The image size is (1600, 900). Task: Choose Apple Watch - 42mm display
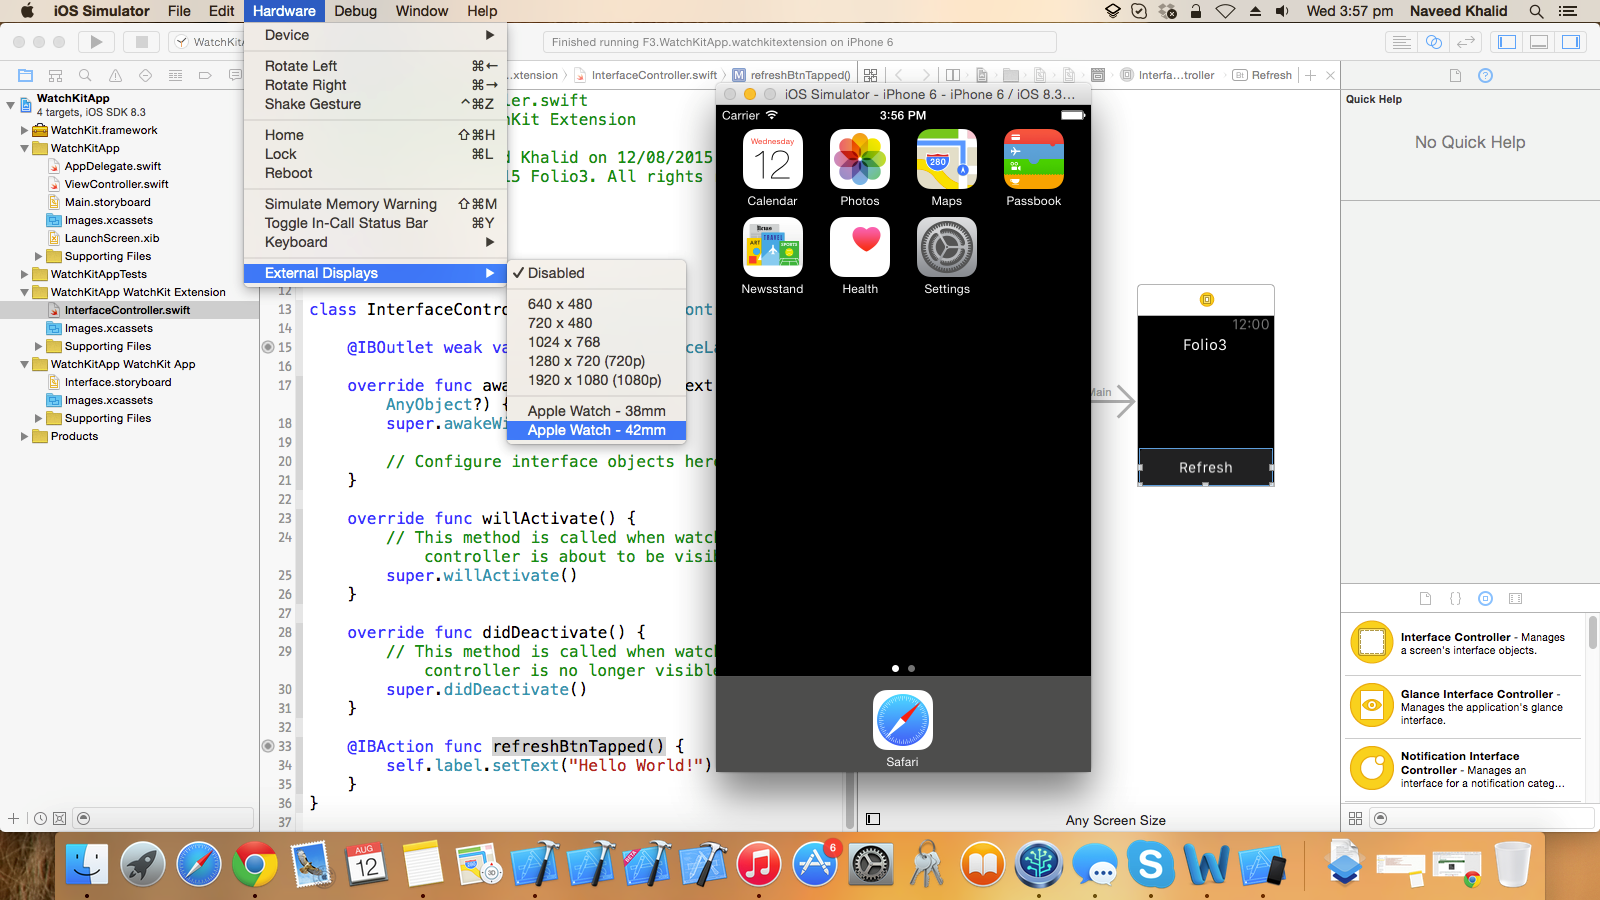click(x=596, y=430)
